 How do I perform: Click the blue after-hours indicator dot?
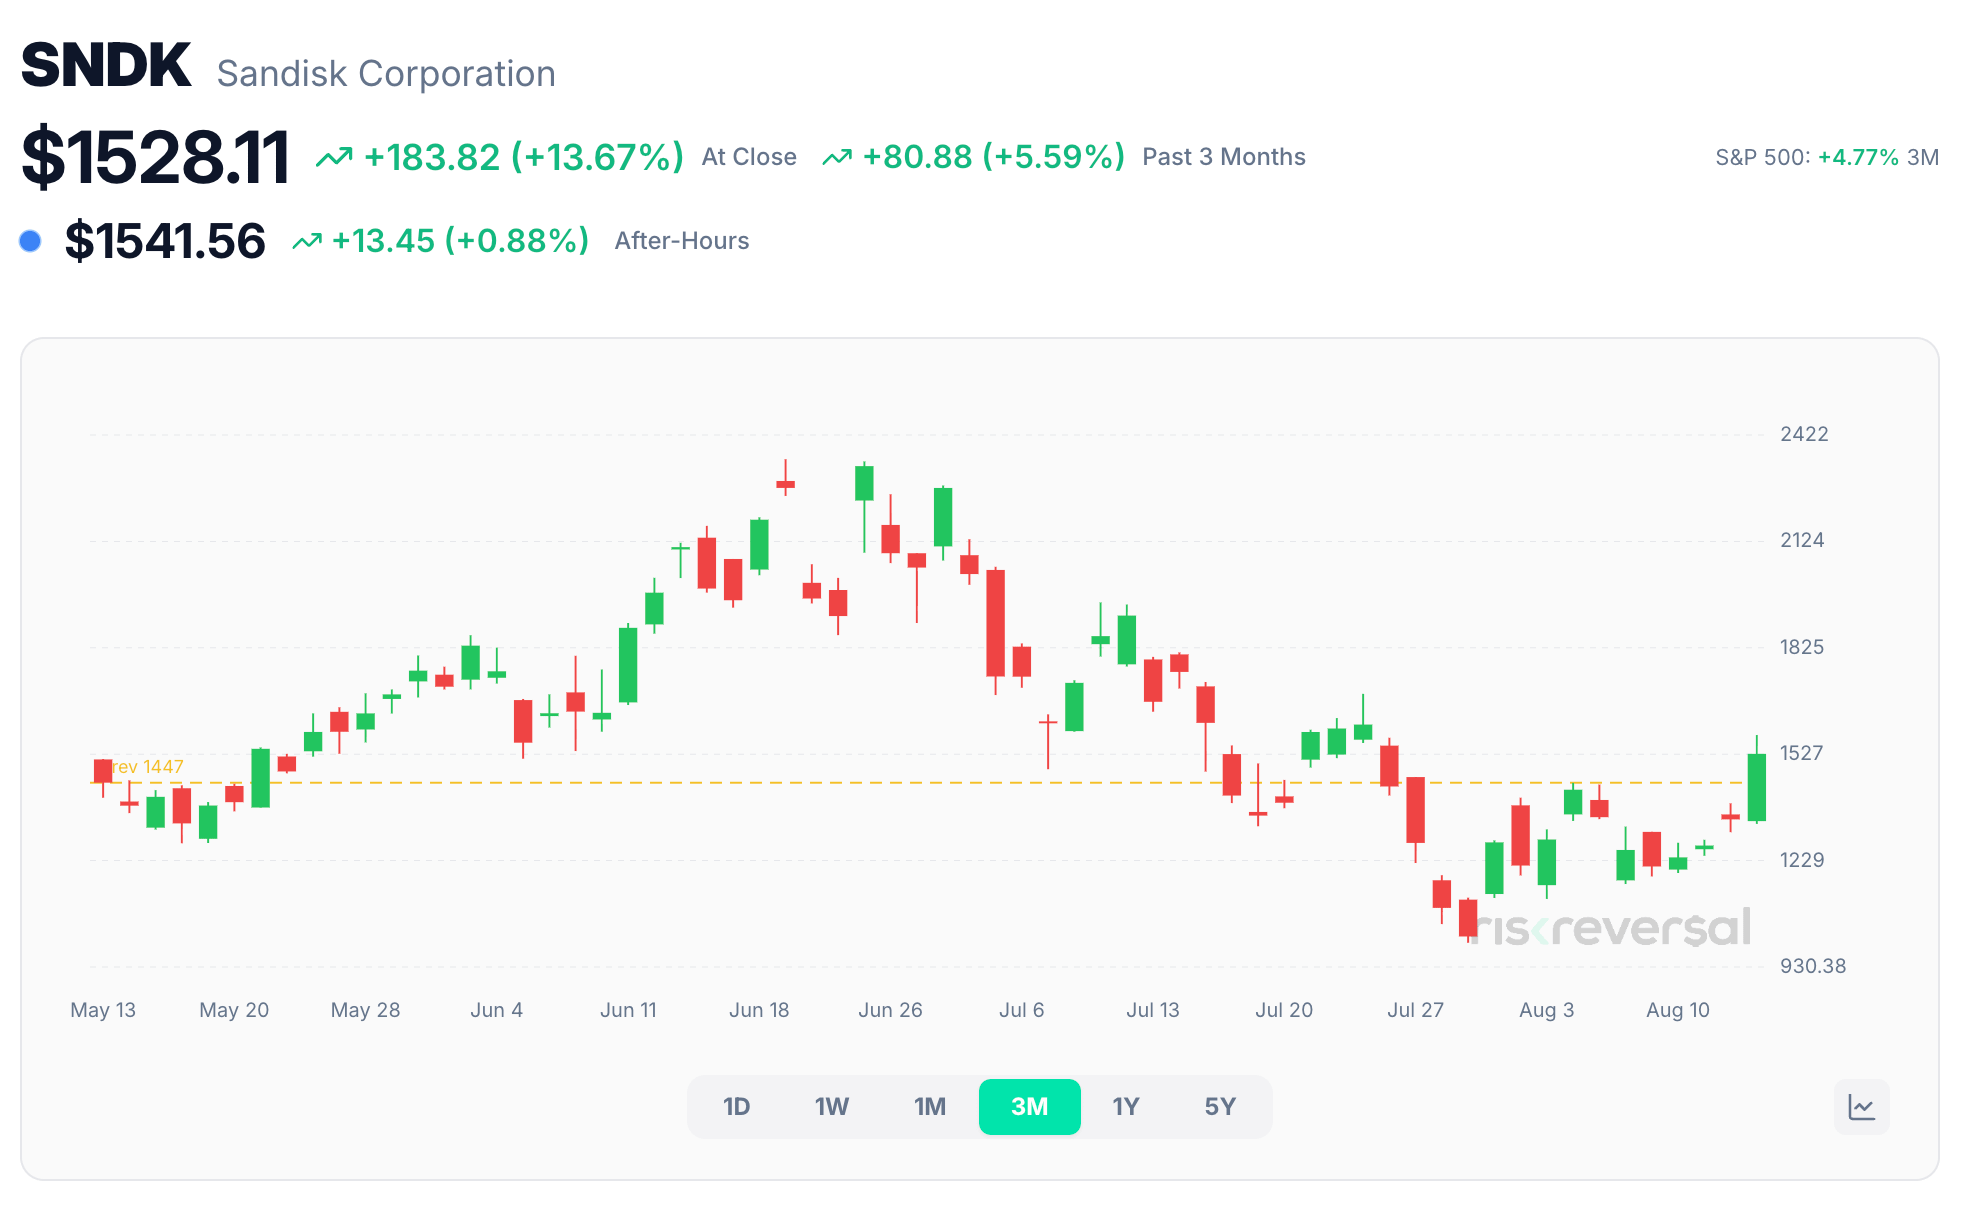click(x=31, y=241)
